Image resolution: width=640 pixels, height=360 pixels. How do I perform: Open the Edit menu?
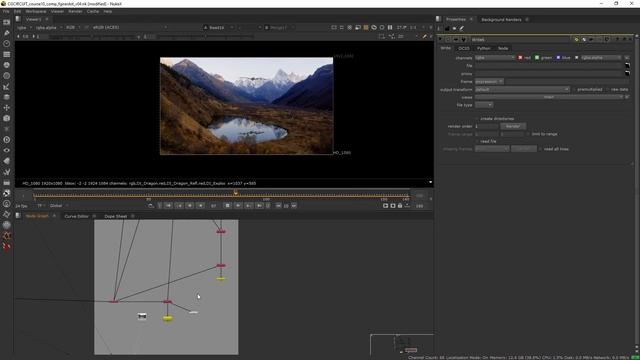pyautogui.click(x=17, y=11)
